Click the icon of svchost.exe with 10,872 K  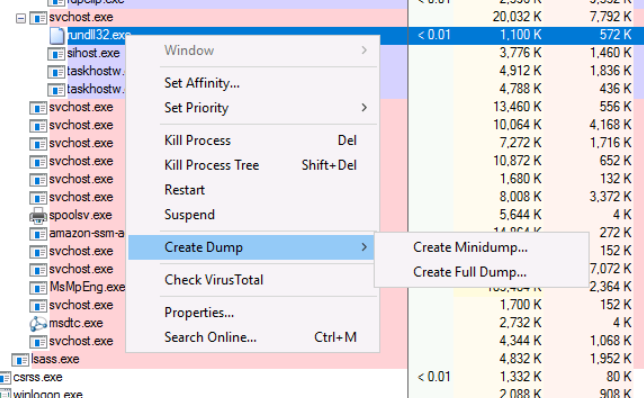pos(38,161)
